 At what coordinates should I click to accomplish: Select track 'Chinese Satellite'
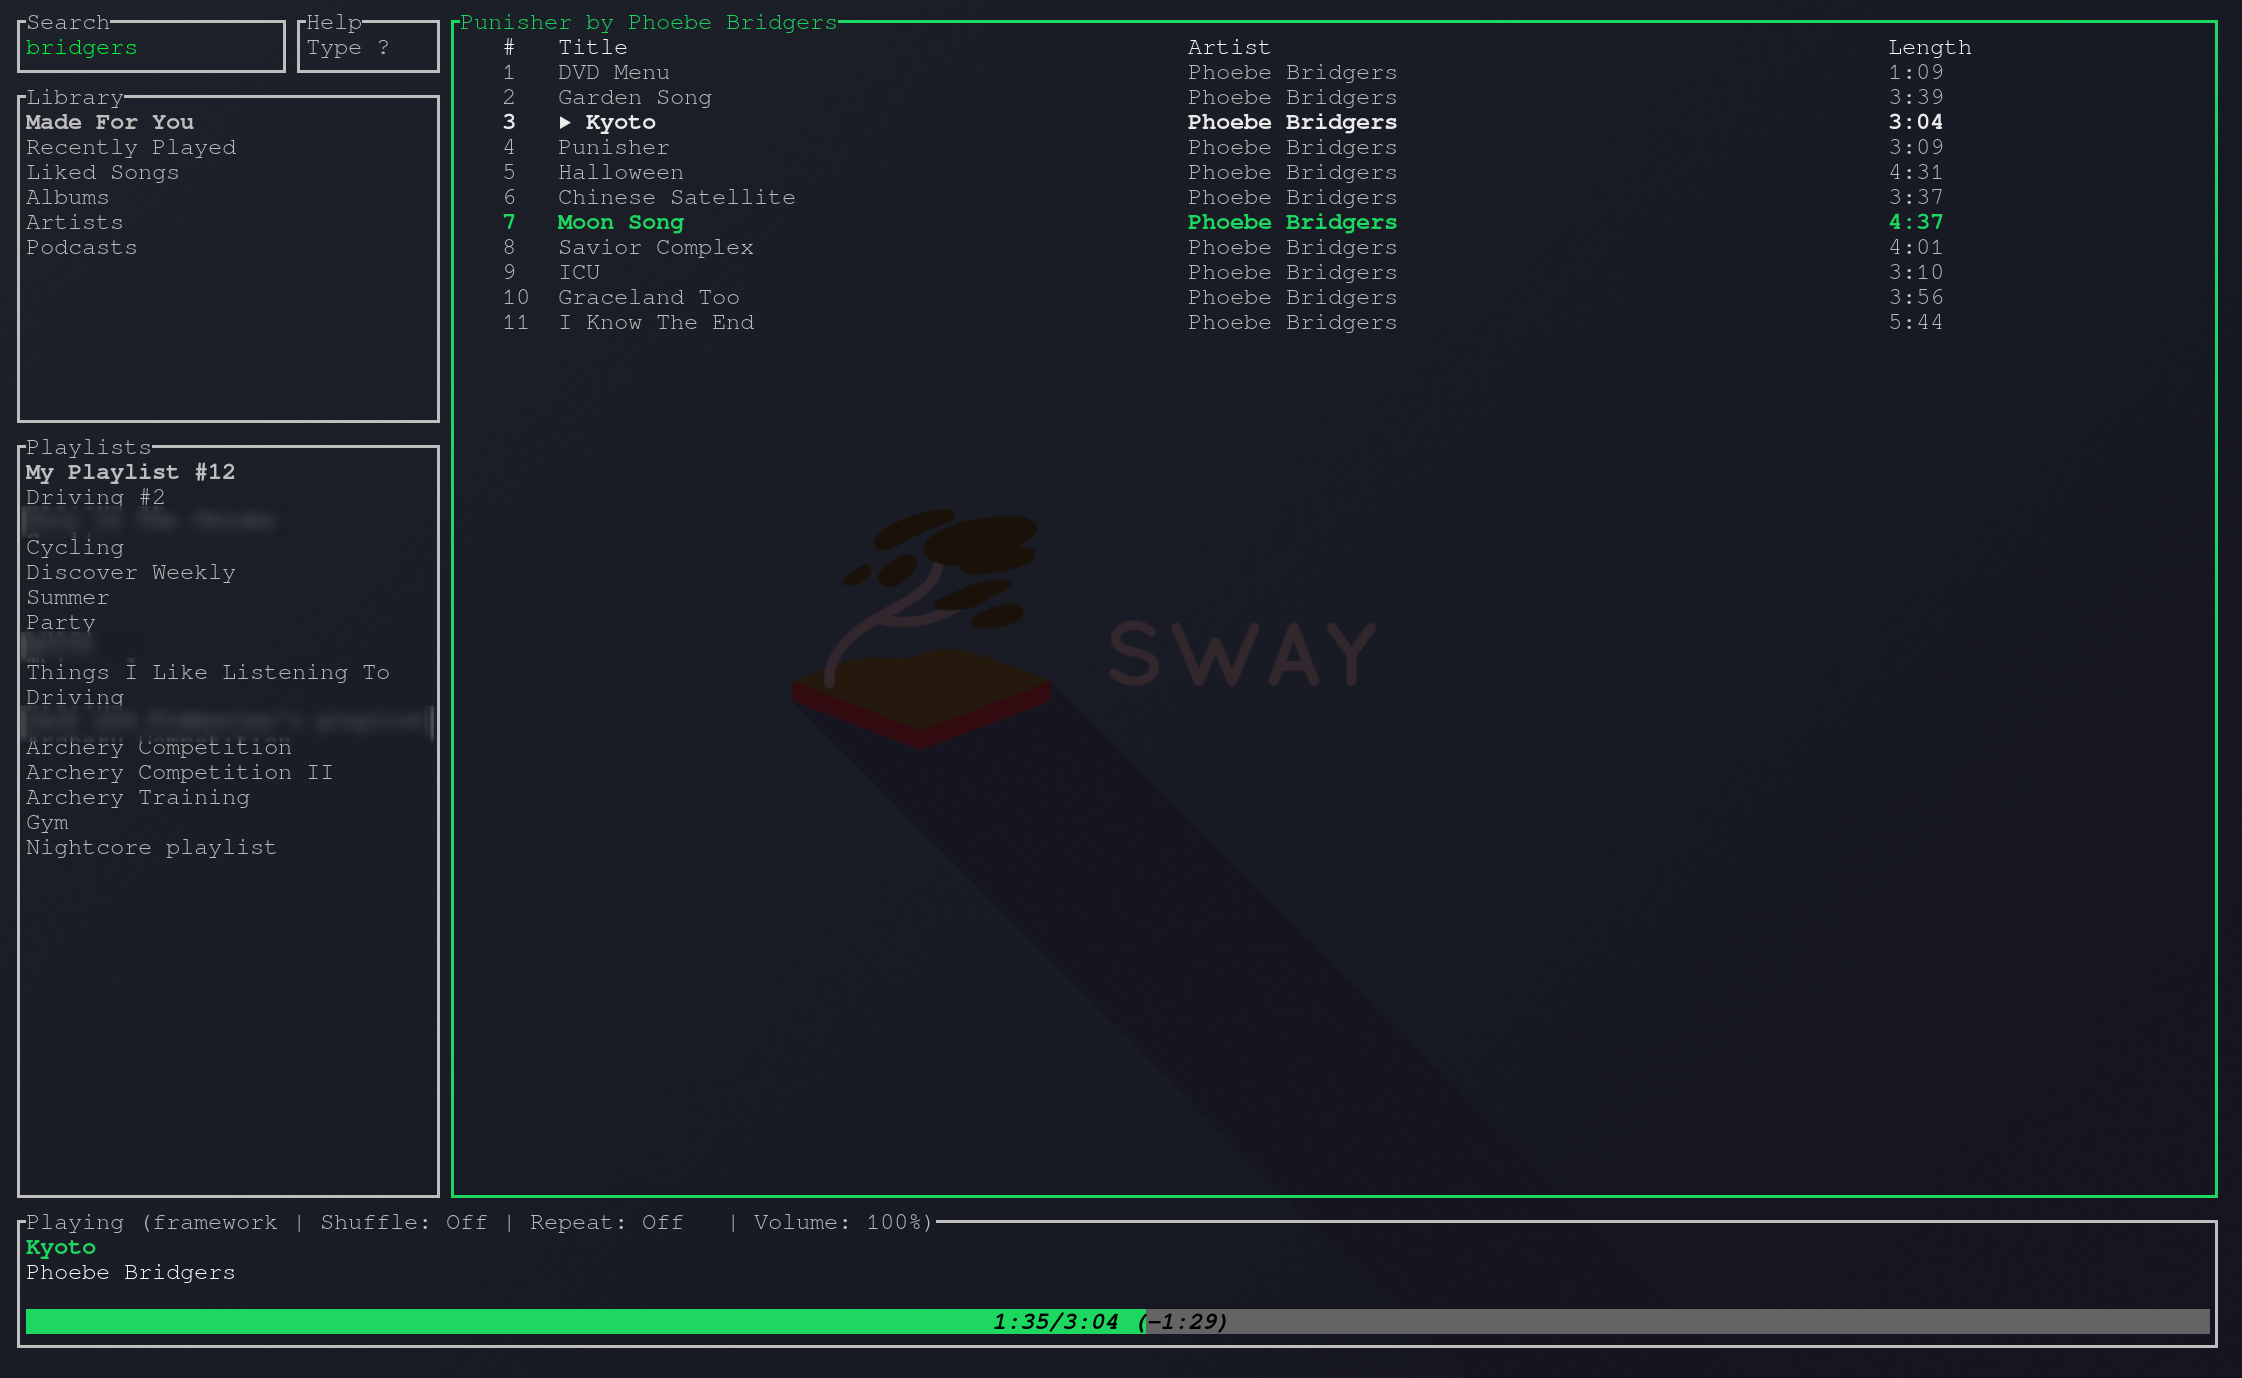click(677, 197)
